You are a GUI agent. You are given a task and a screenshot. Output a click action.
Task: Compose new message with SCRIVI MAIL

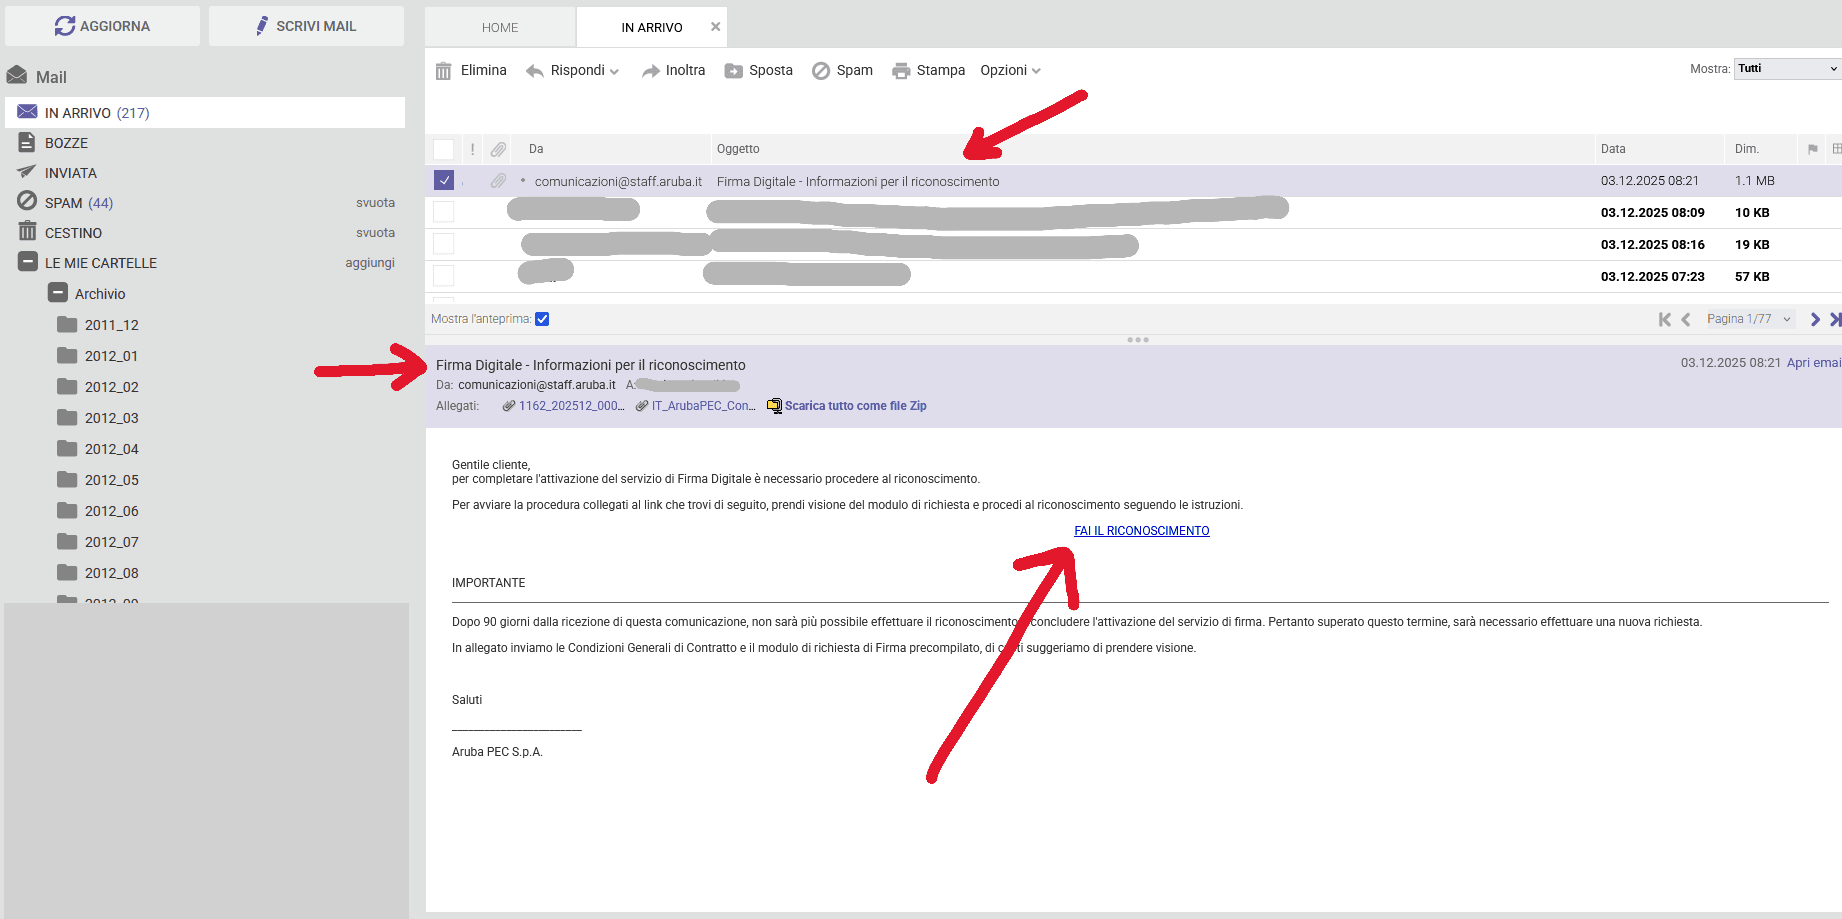click(306, 26)
